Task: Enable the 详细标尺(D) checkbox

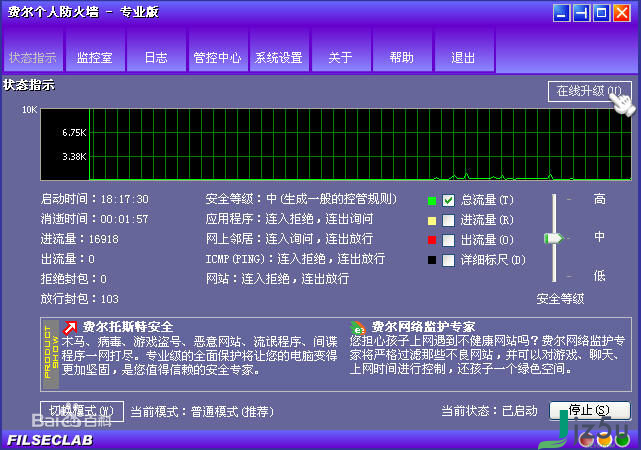Action: click(448, 260)
